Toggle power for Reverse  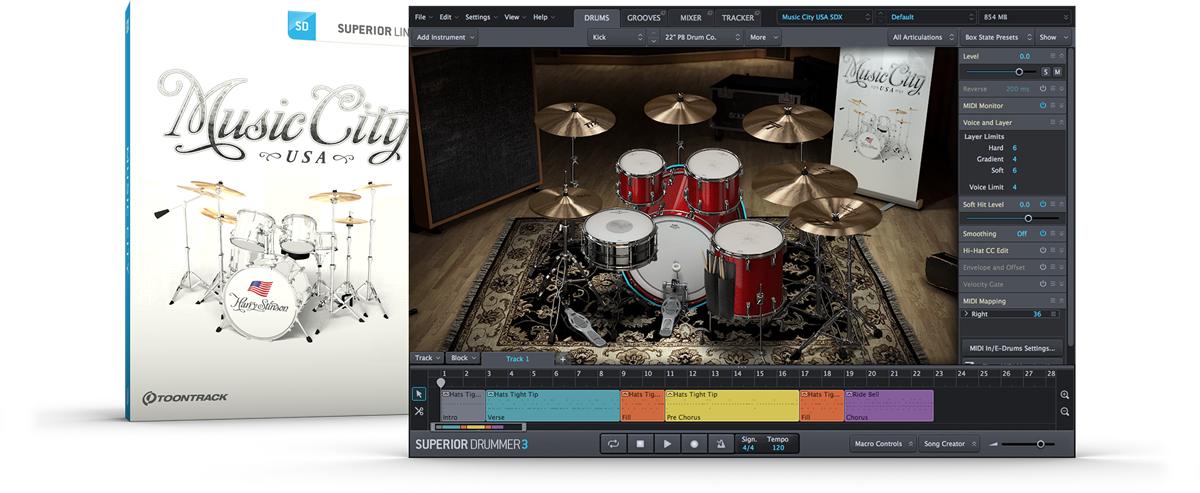[x=1042, y=88]
